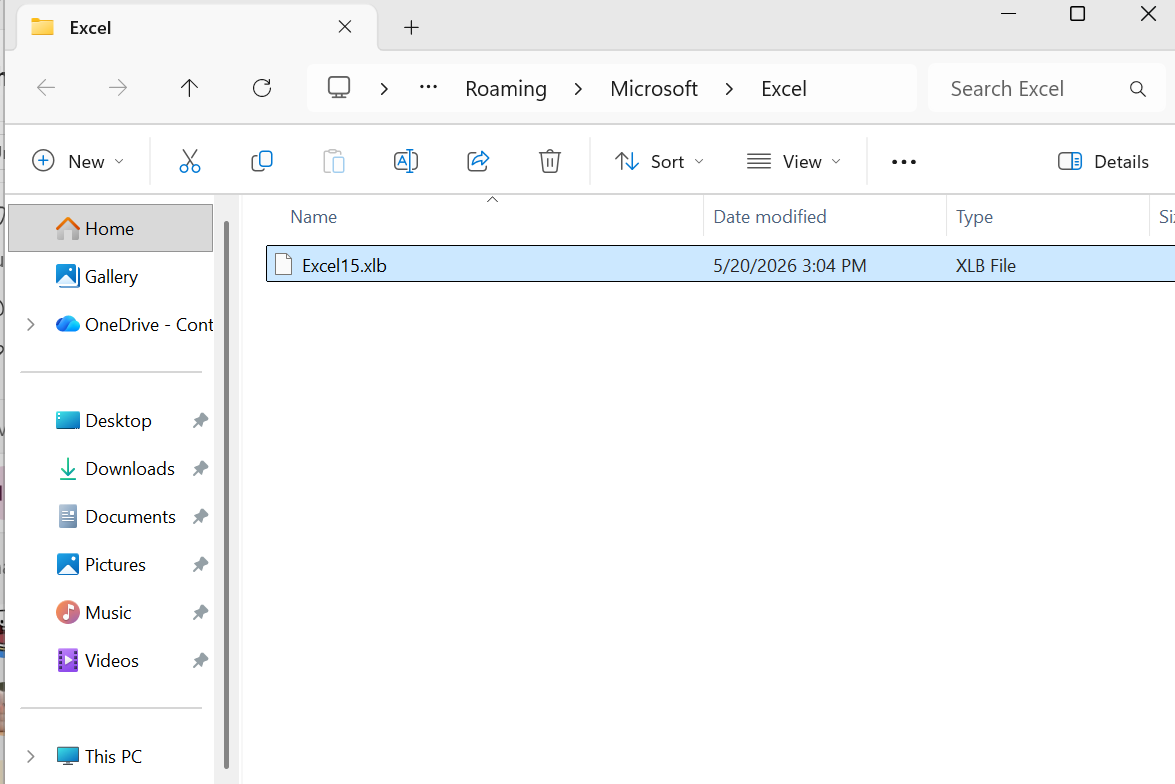The width and height of the screenshot is (1175, 784).
Task: Open Home in the navigation pane
Action: click(110, 228)
